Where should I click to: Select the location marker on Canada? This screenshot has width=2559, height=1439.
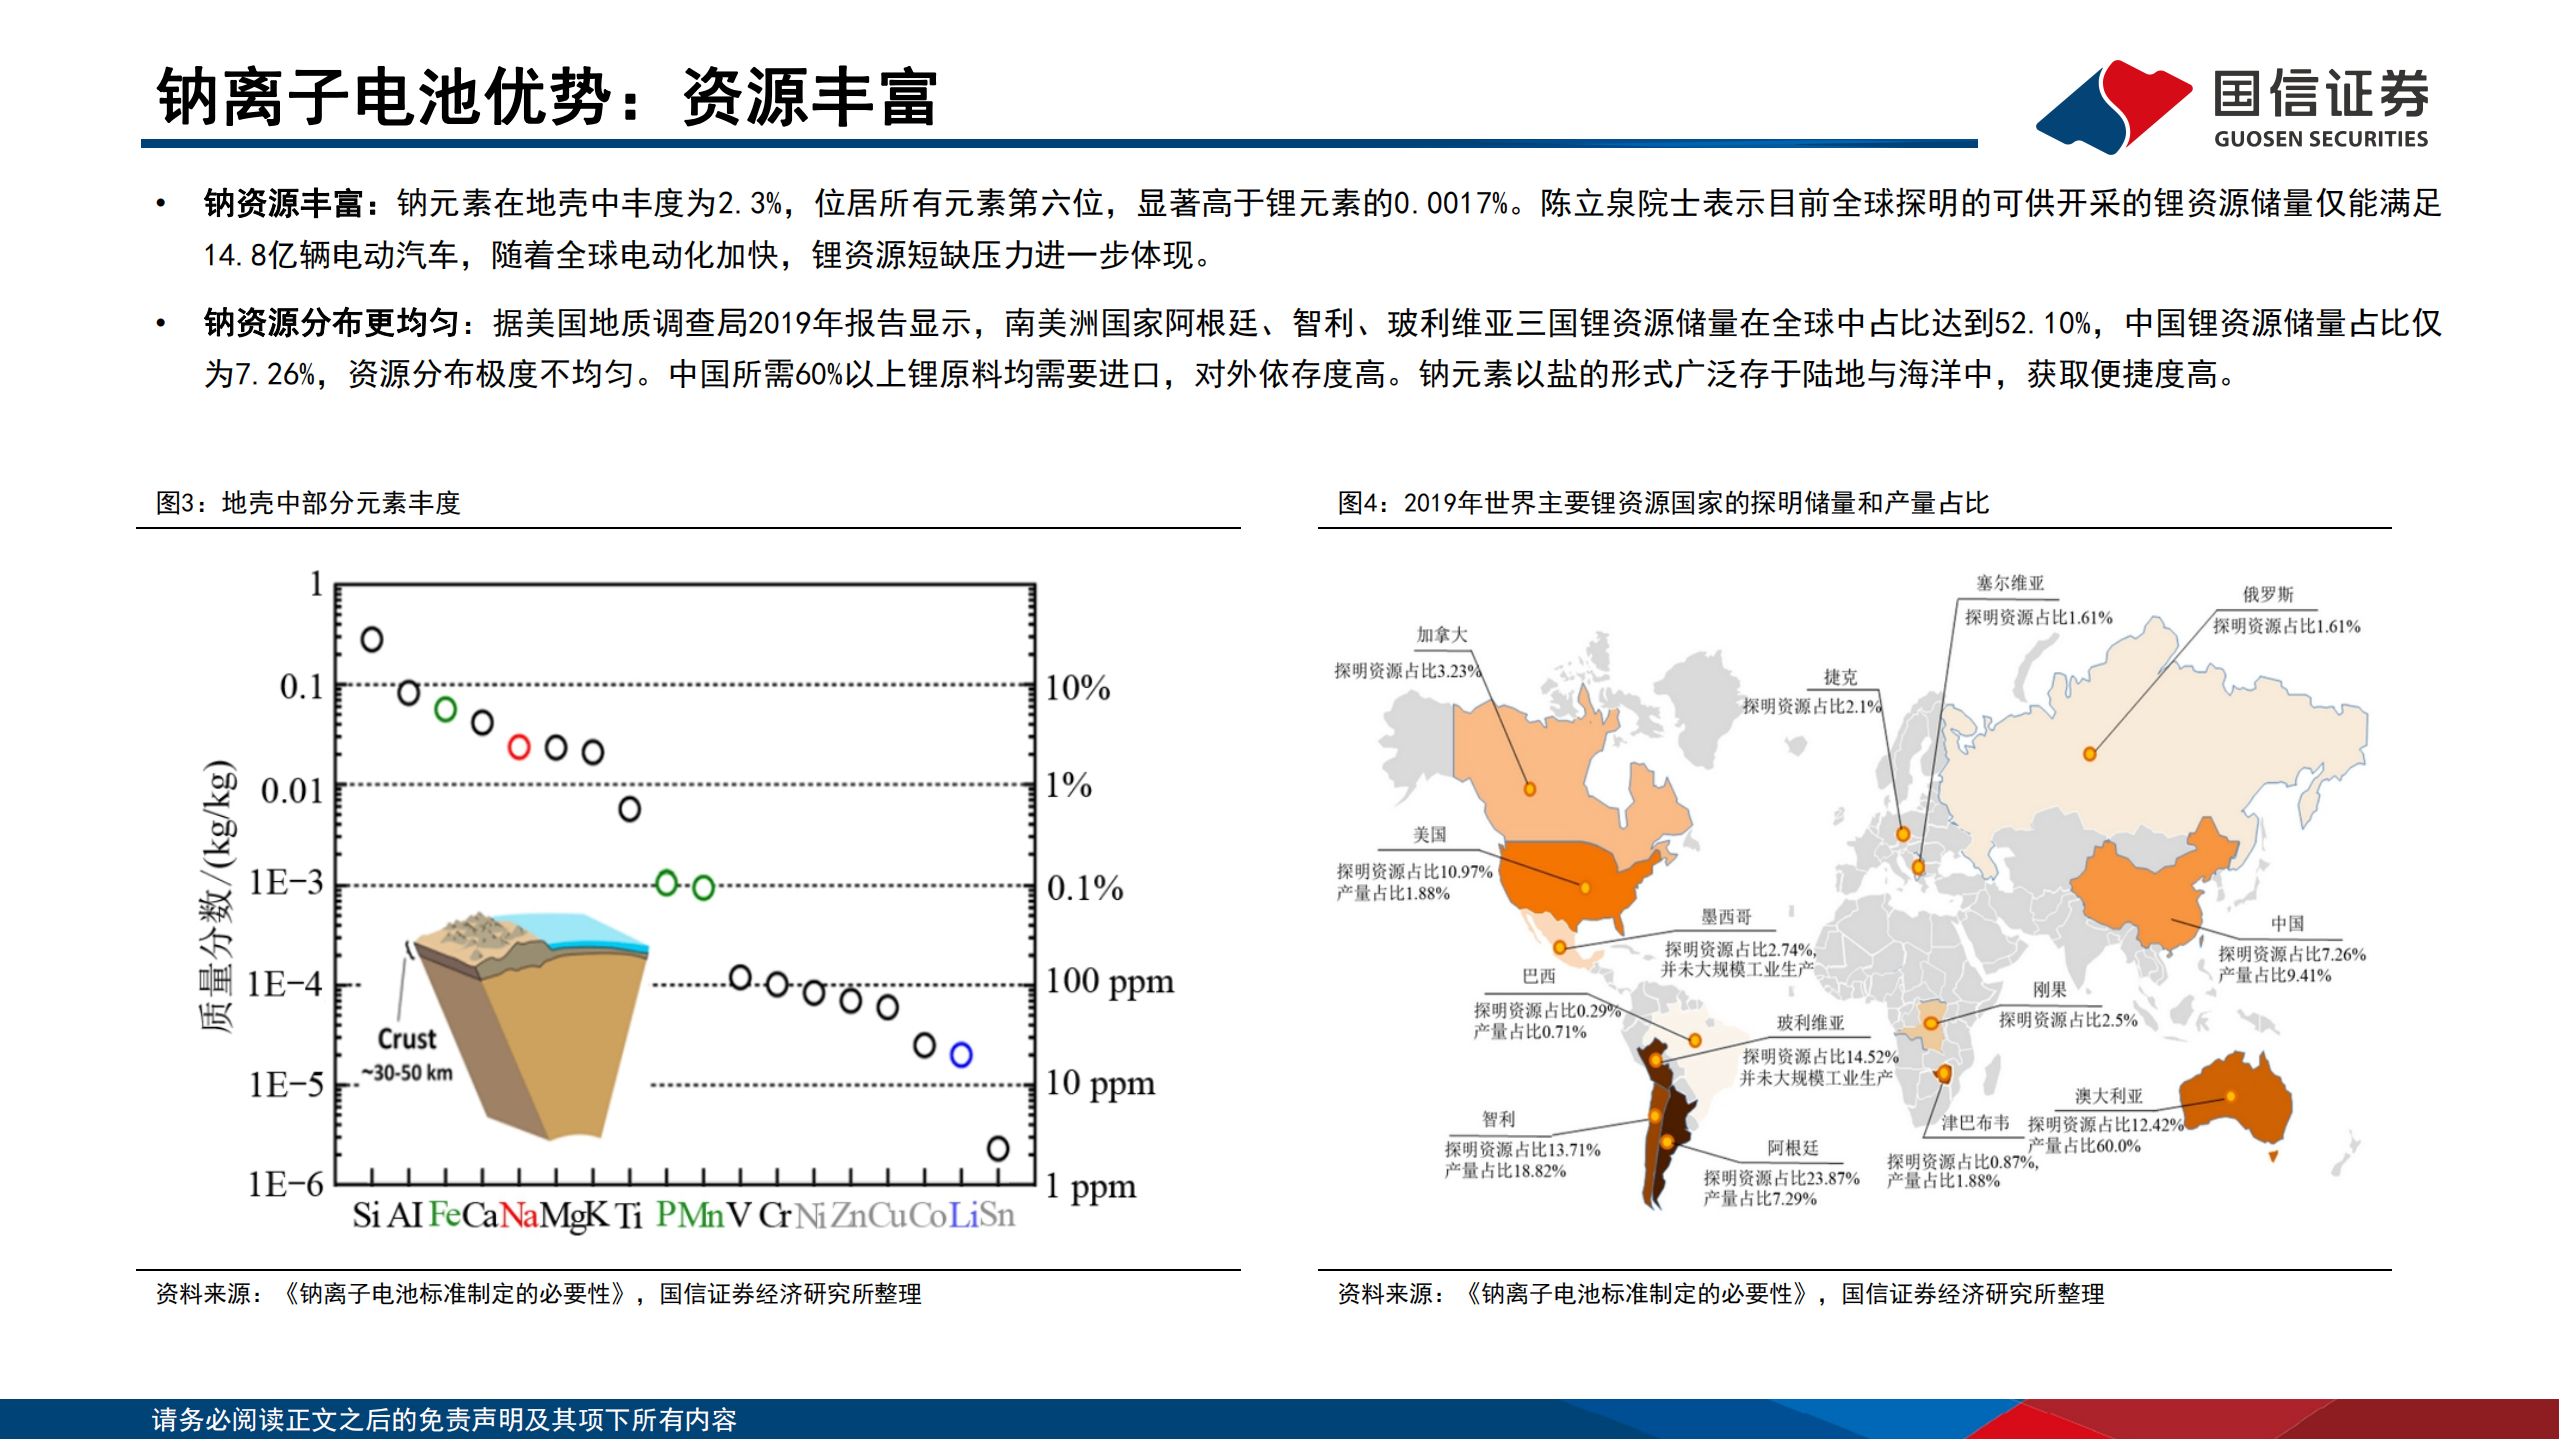[x=1530, y=789]
